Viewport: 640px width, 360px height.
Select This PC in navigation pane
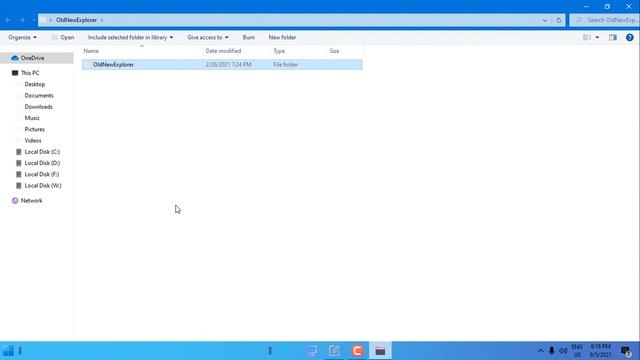coord(30,73)
